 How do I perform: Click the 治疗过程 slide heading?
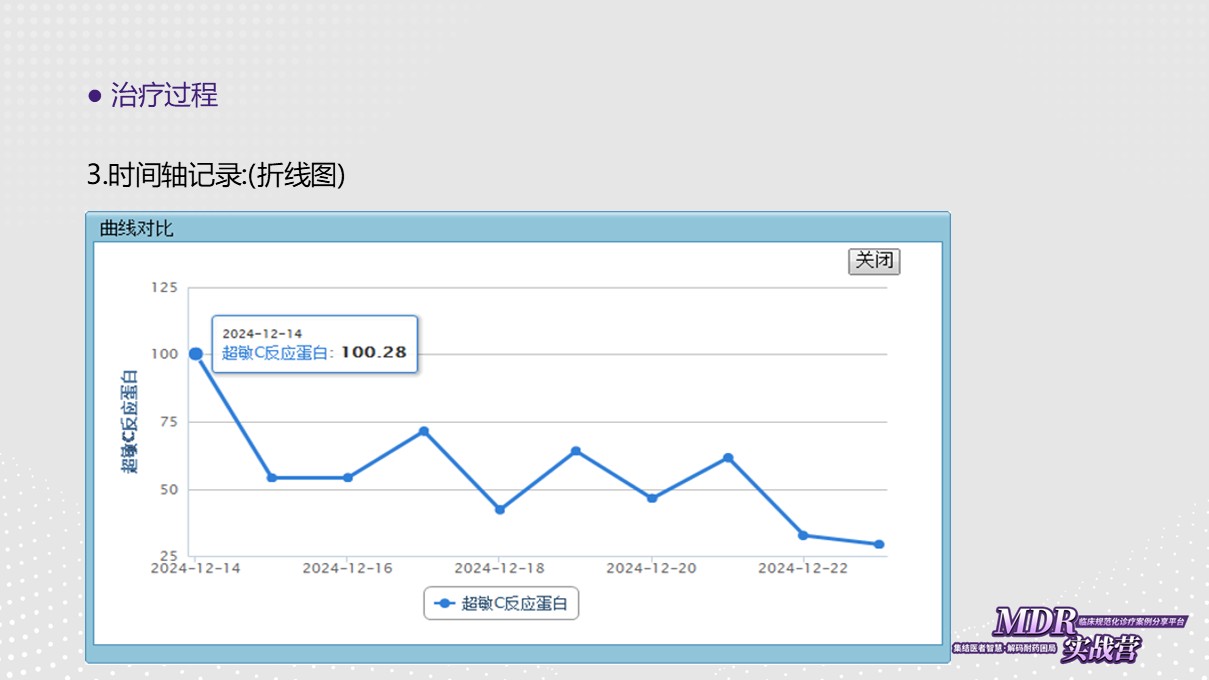164,96
